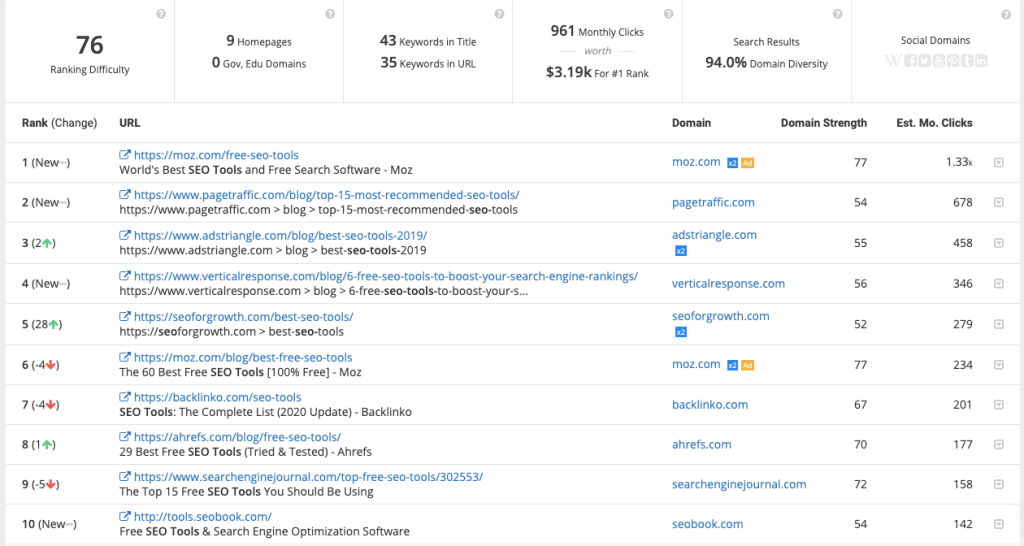This screenshot has width=1024, height=546.
Task: Click the Ad badge in rank 1 moz.com row
Action: pos(748,163)
